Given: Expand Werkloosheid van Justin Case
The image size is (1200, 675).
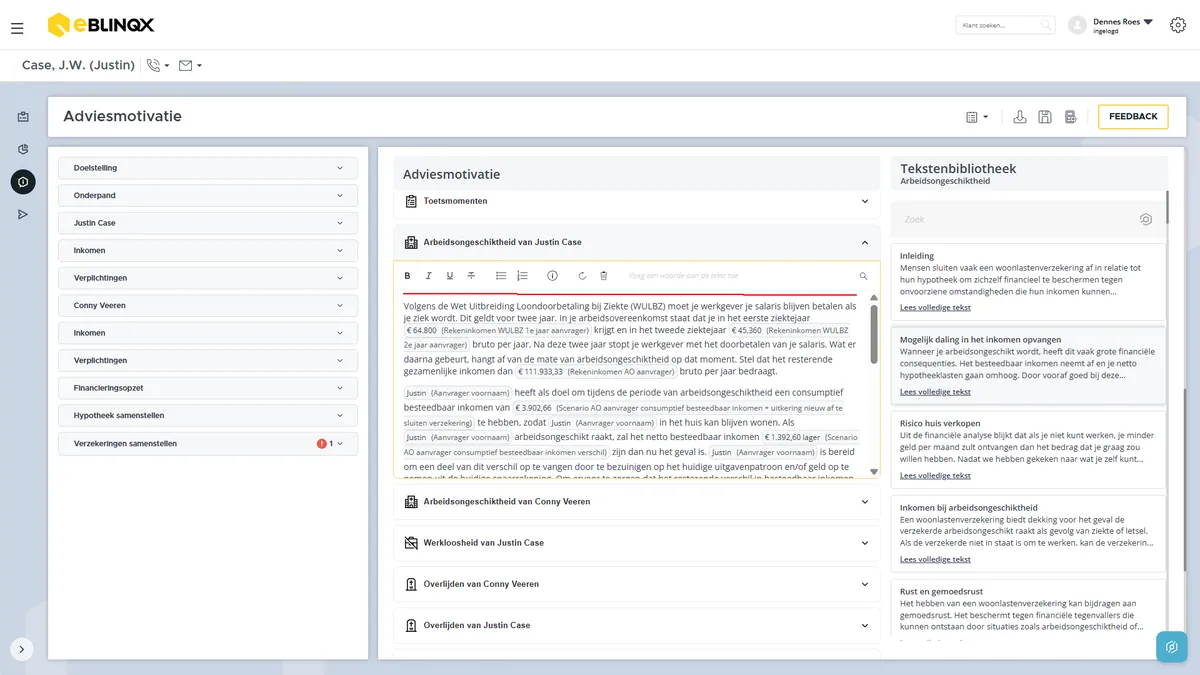Looking at the screenshot, I should click(637, 543).
